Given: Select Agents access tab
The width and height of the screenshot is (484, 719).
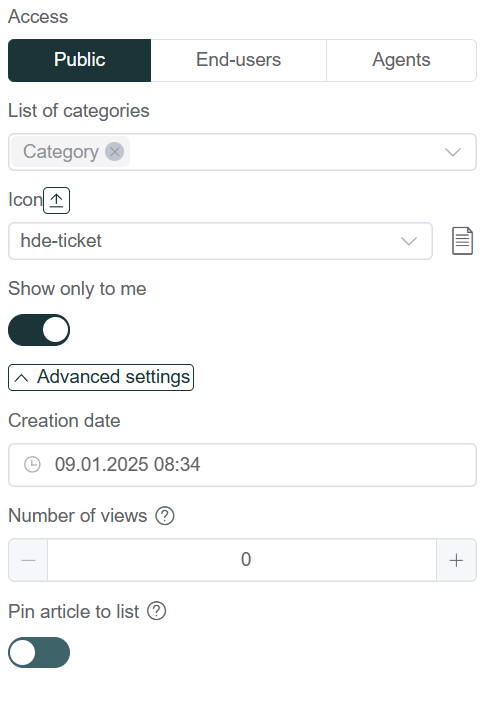Looking at the screenshot, I should pyautogui.click(x=401, y=60).
